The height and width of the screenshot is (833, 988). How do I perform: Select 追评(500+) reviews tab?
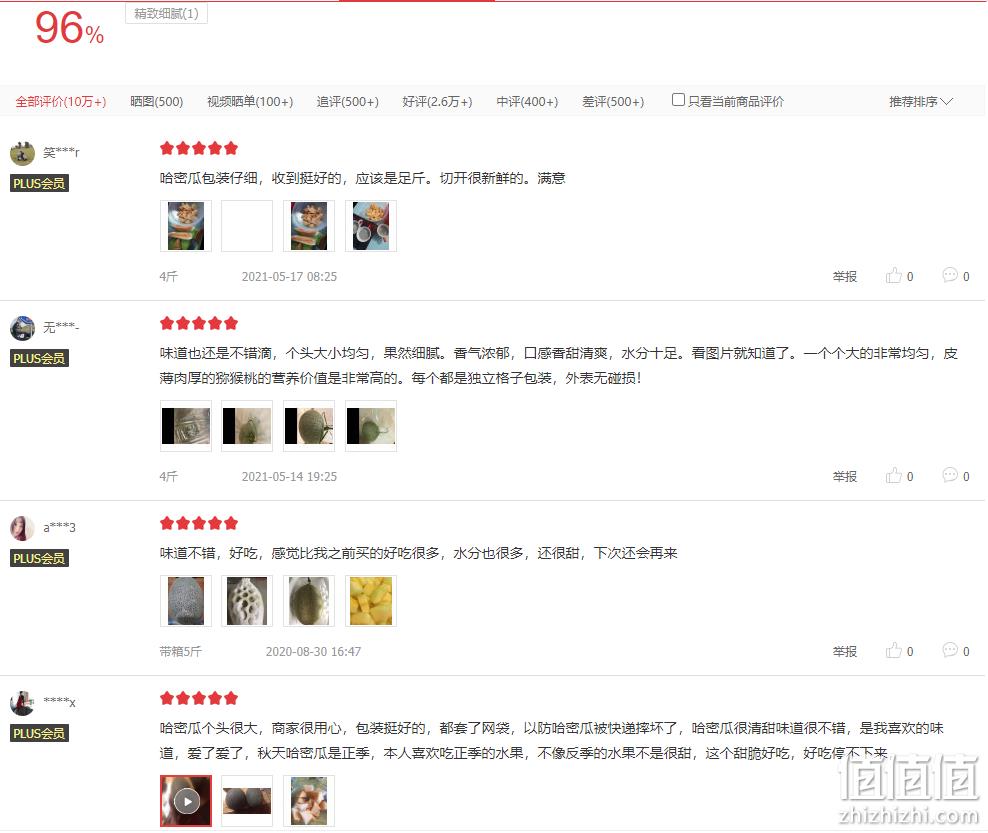pyautogui.click(x=347, y=101)
